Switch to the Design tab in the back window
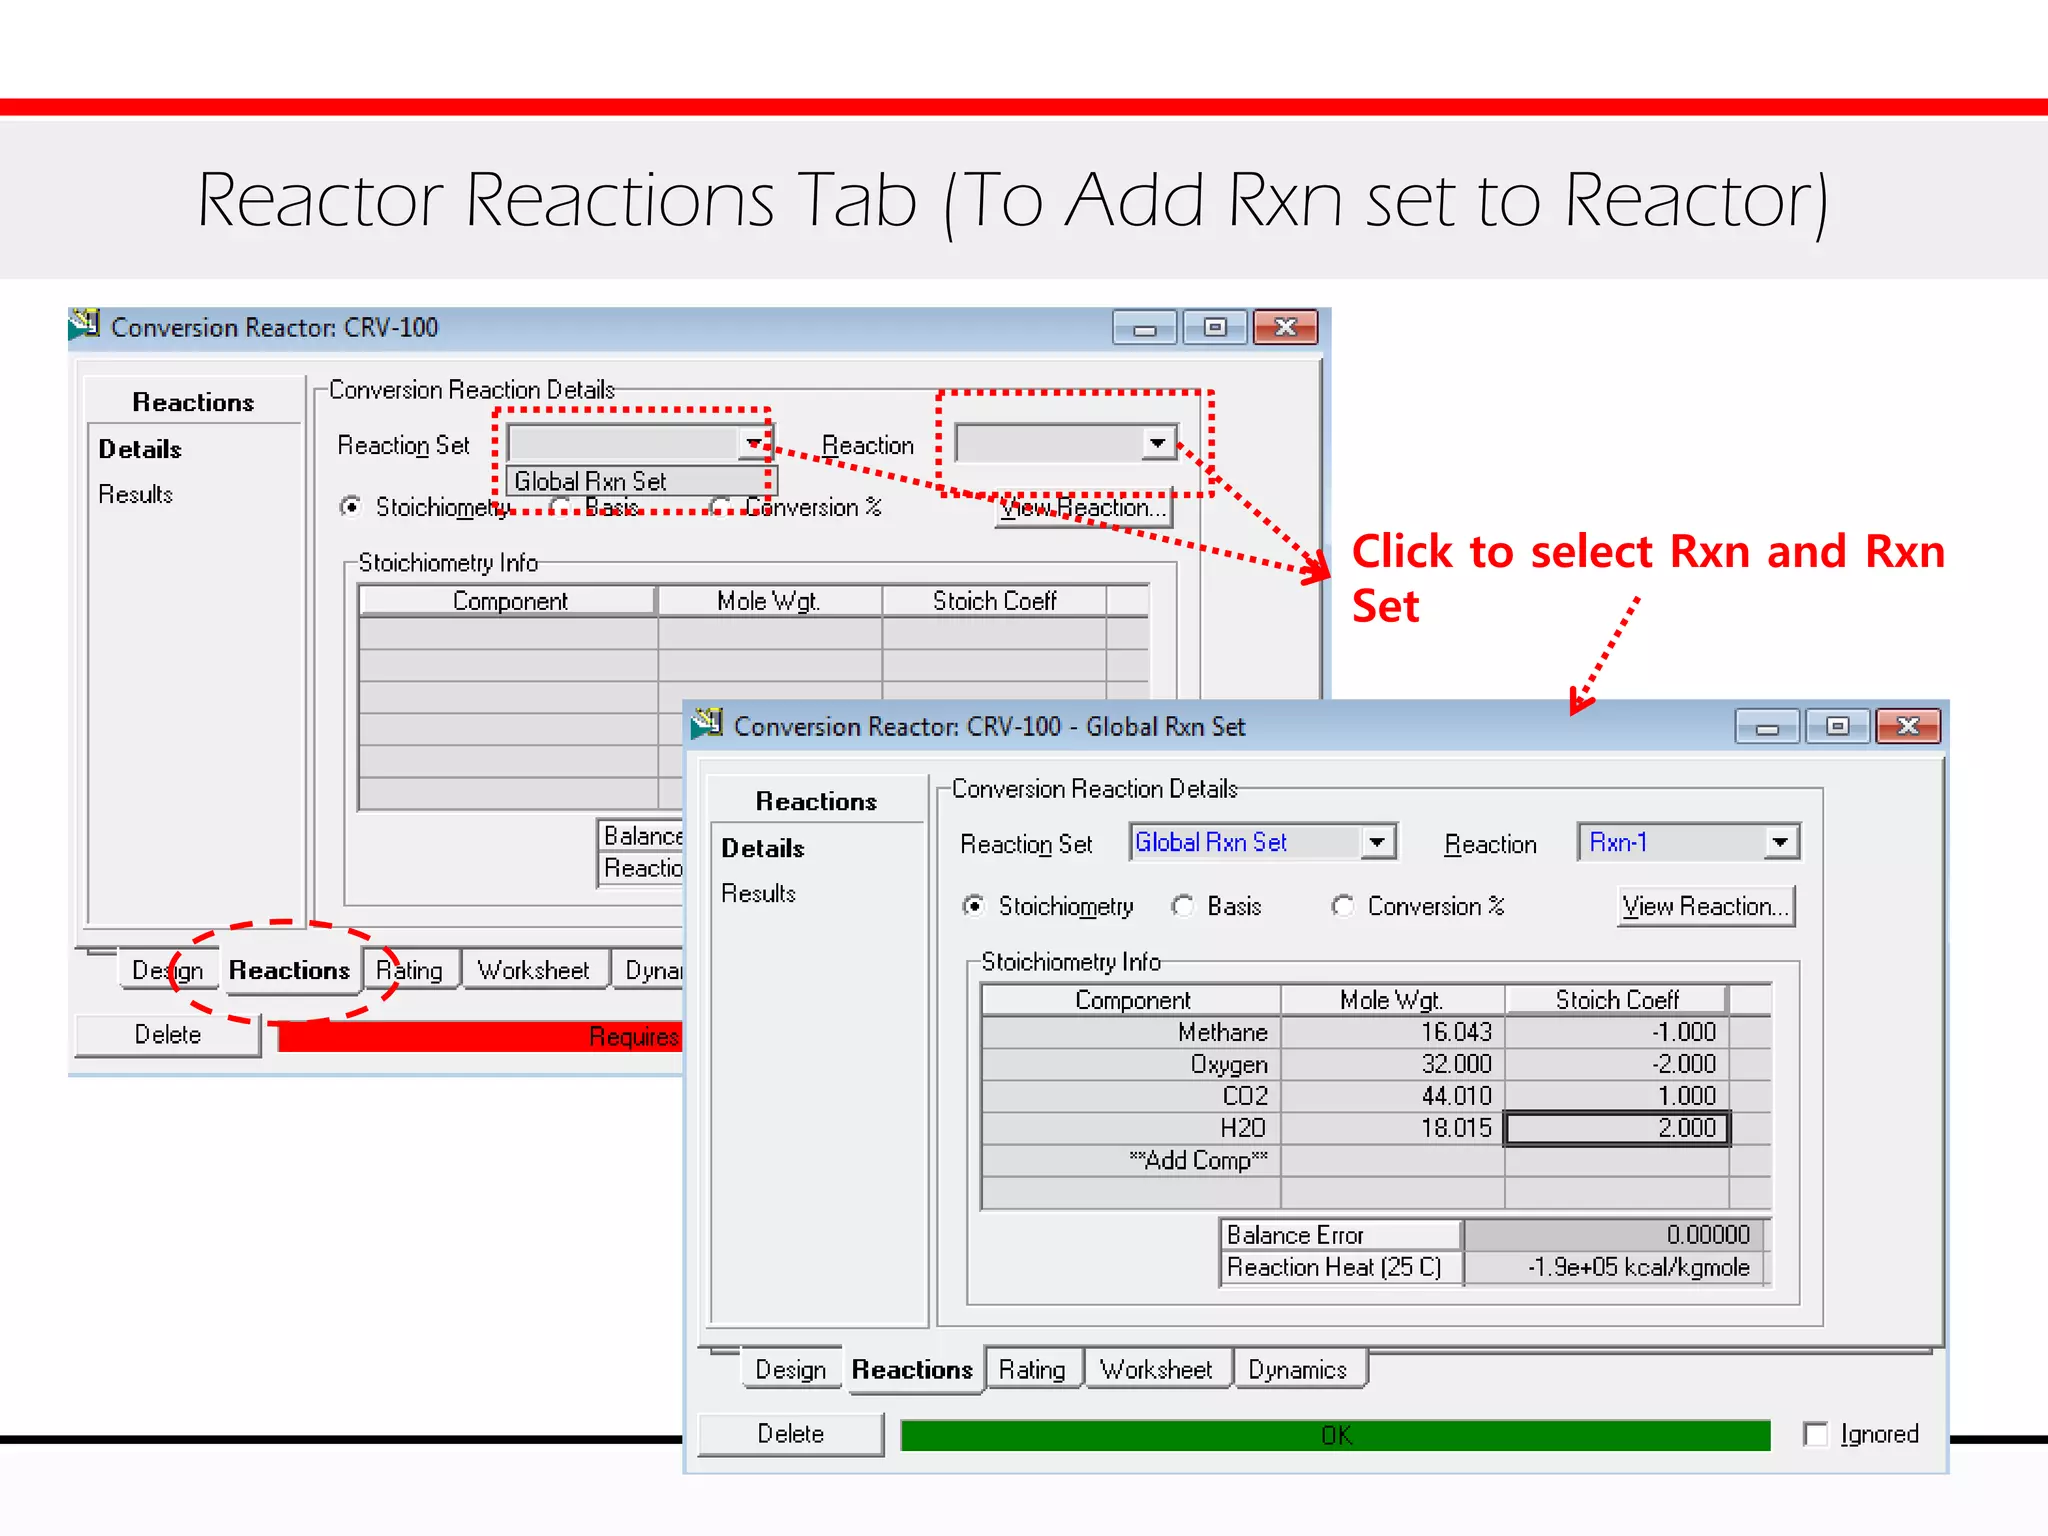Viewport: 2048px width, 1536px height. [x=167, y=970]
